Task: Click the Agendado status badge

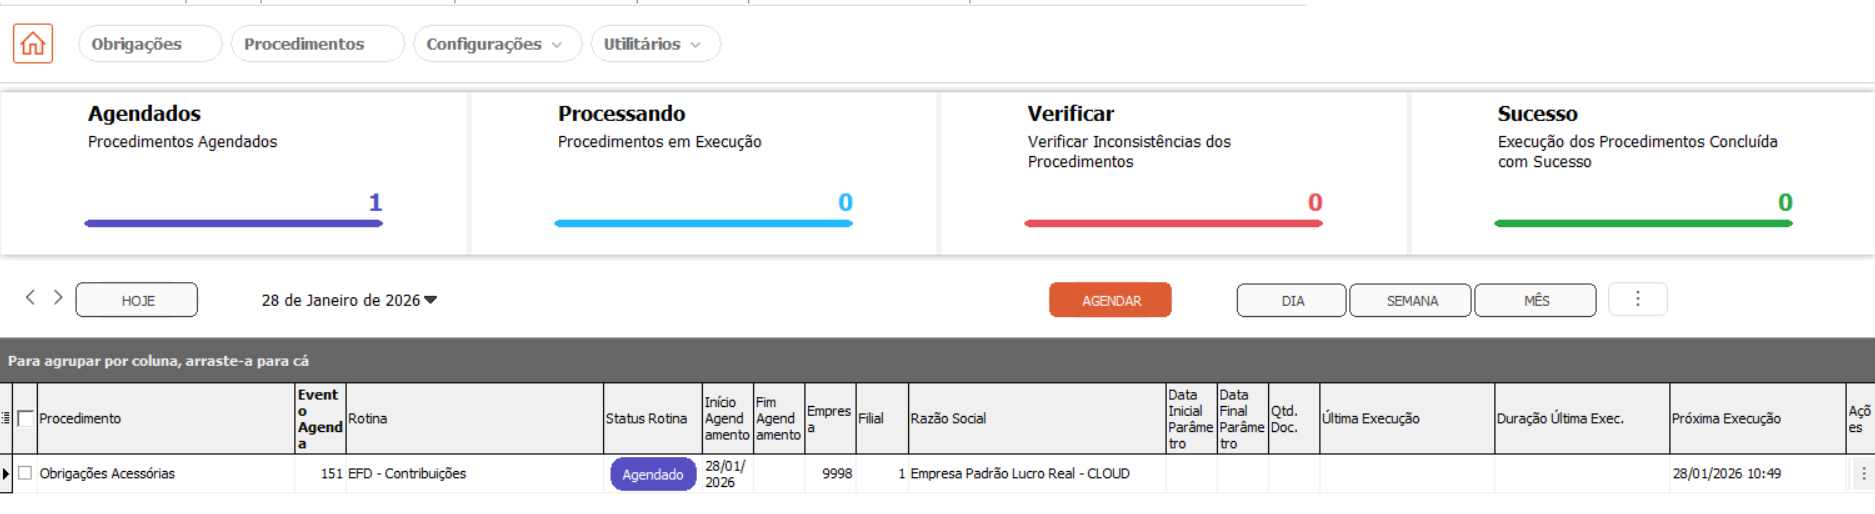Action: (652, 474)
